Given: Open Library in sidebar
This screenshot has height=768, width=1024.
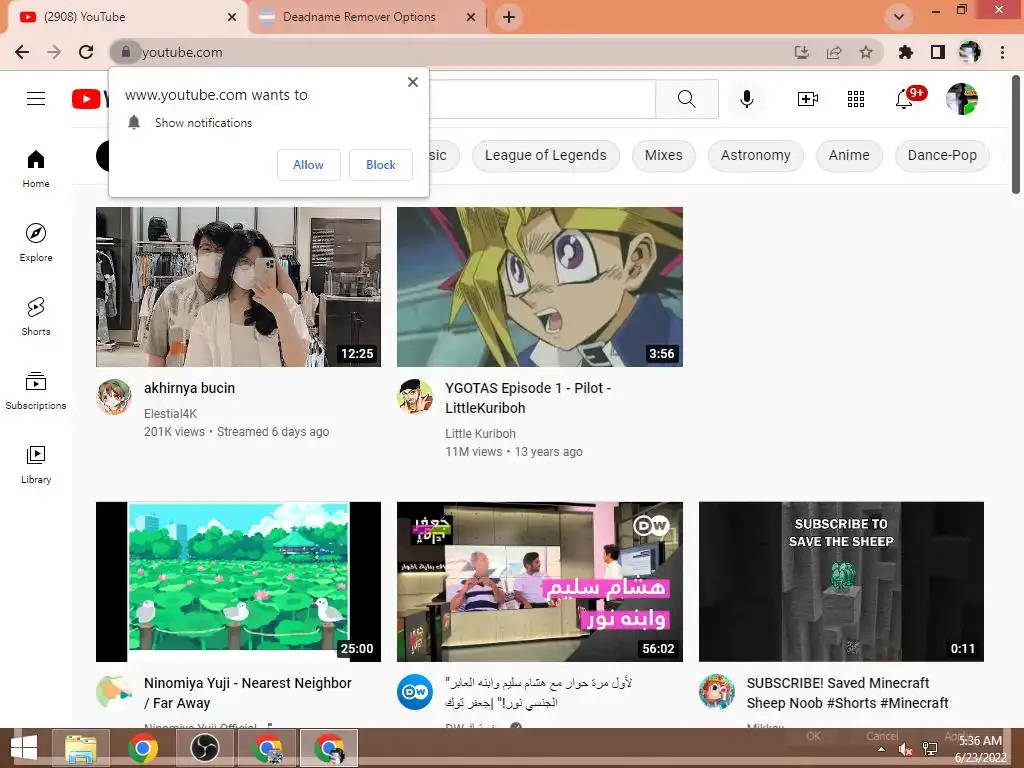Looking at the screenshot, I should [x=36, y=464].
